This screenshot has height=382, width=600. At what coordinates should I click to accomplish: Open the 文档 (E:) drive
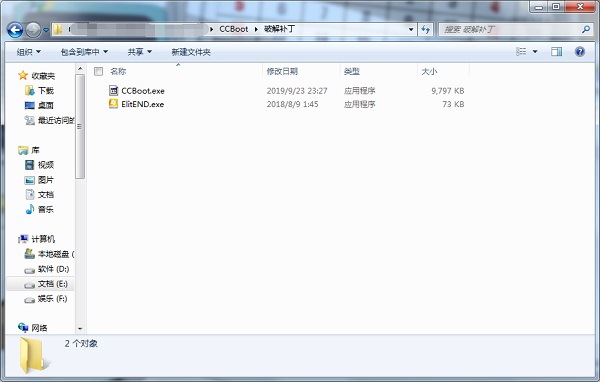[x=53, y=284]
